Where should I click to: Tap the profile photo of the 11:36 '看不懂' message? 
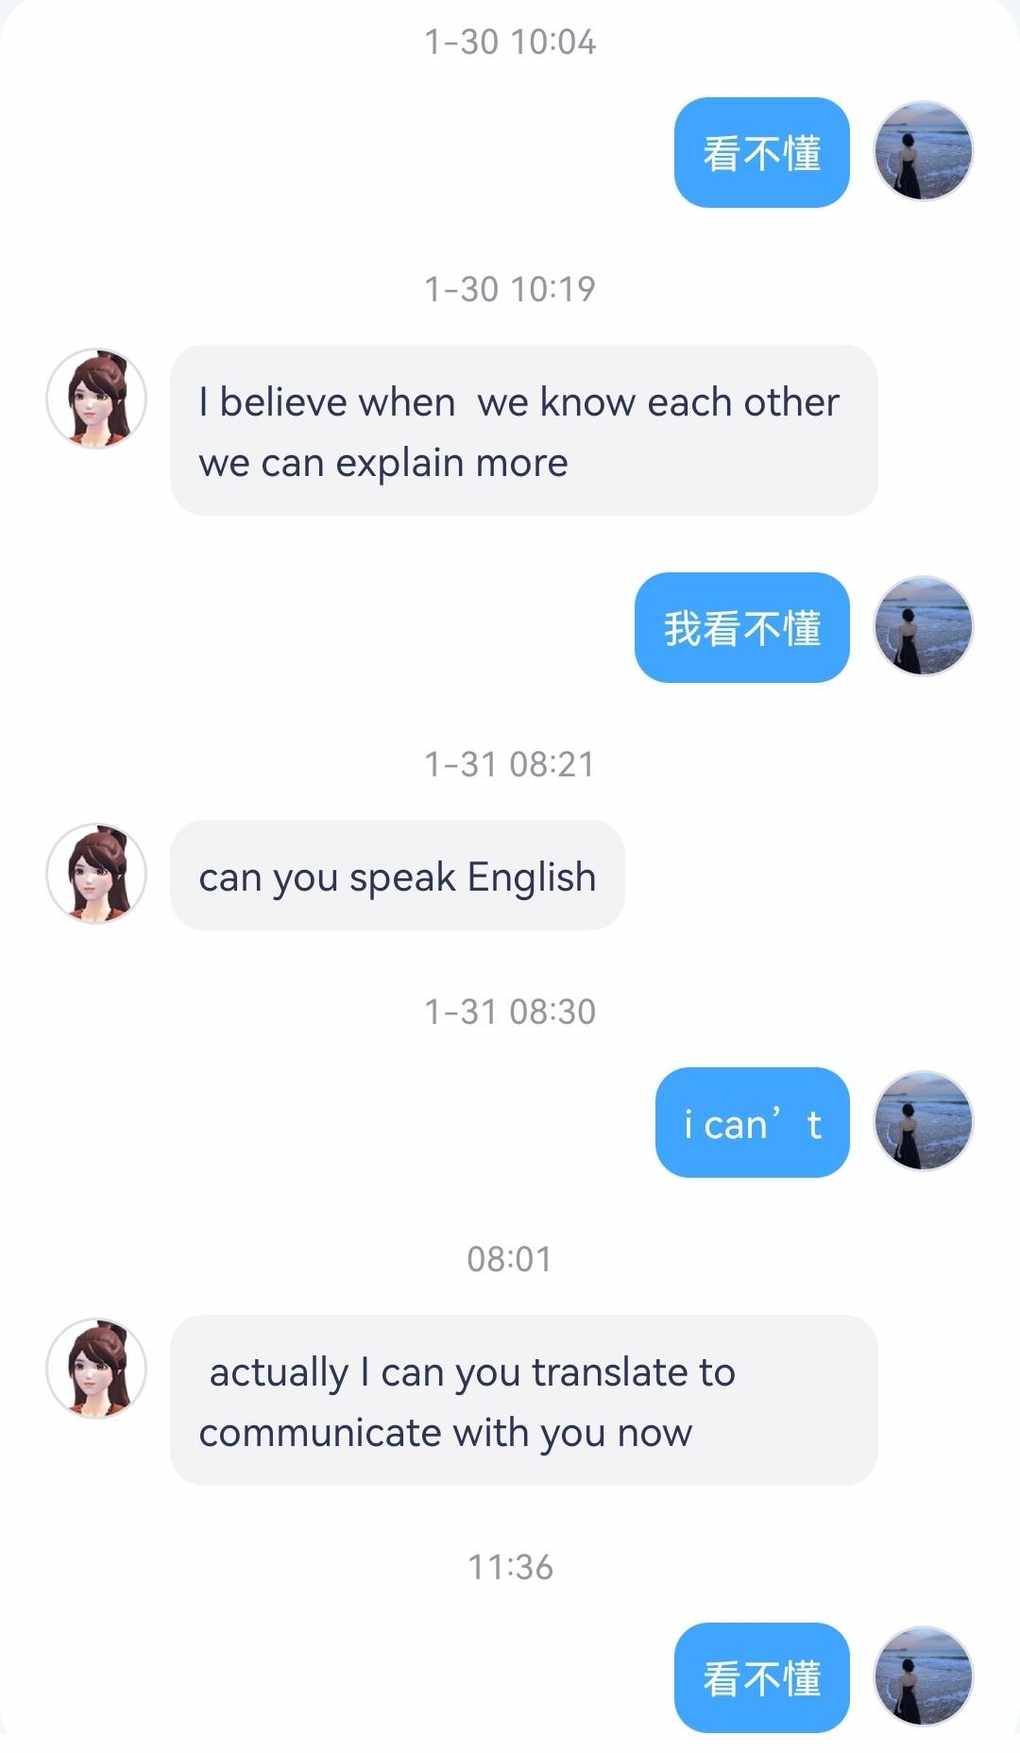pos(923,1675)
